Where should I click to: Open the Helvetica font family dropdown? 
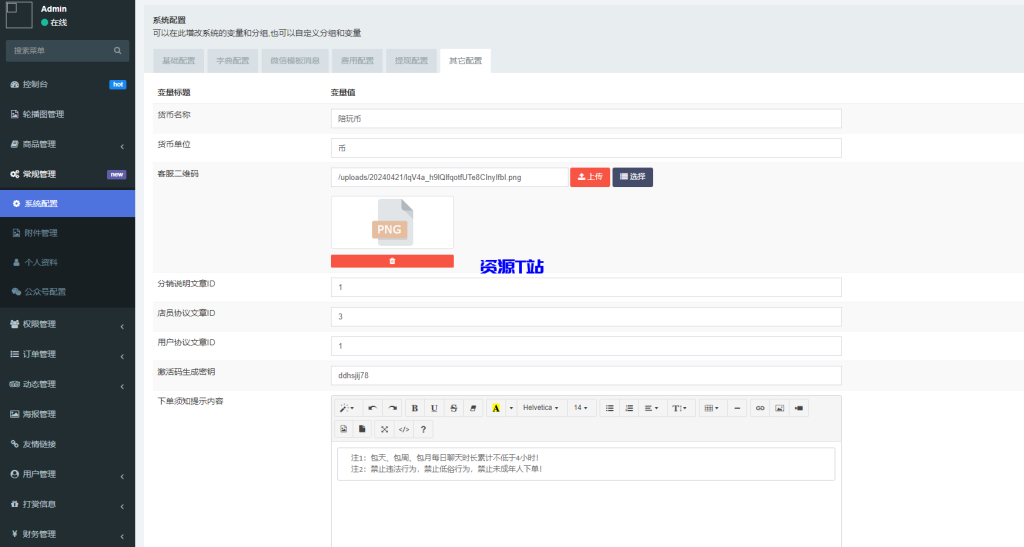[540, 408]
